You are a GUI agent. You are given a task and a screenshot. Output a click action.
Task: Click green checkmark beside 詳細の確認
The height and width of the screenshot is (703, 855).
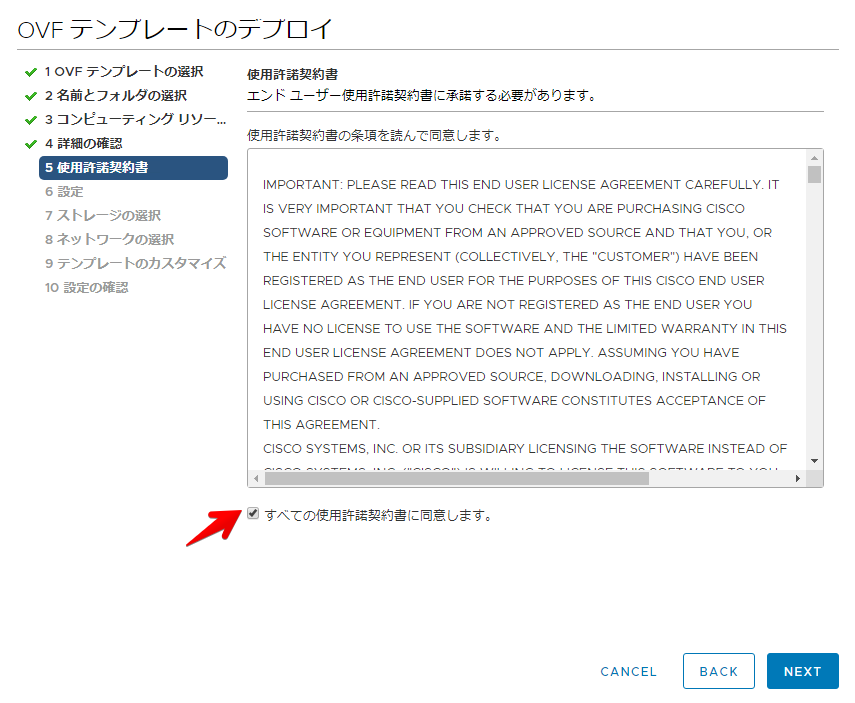tap(31, 144)
